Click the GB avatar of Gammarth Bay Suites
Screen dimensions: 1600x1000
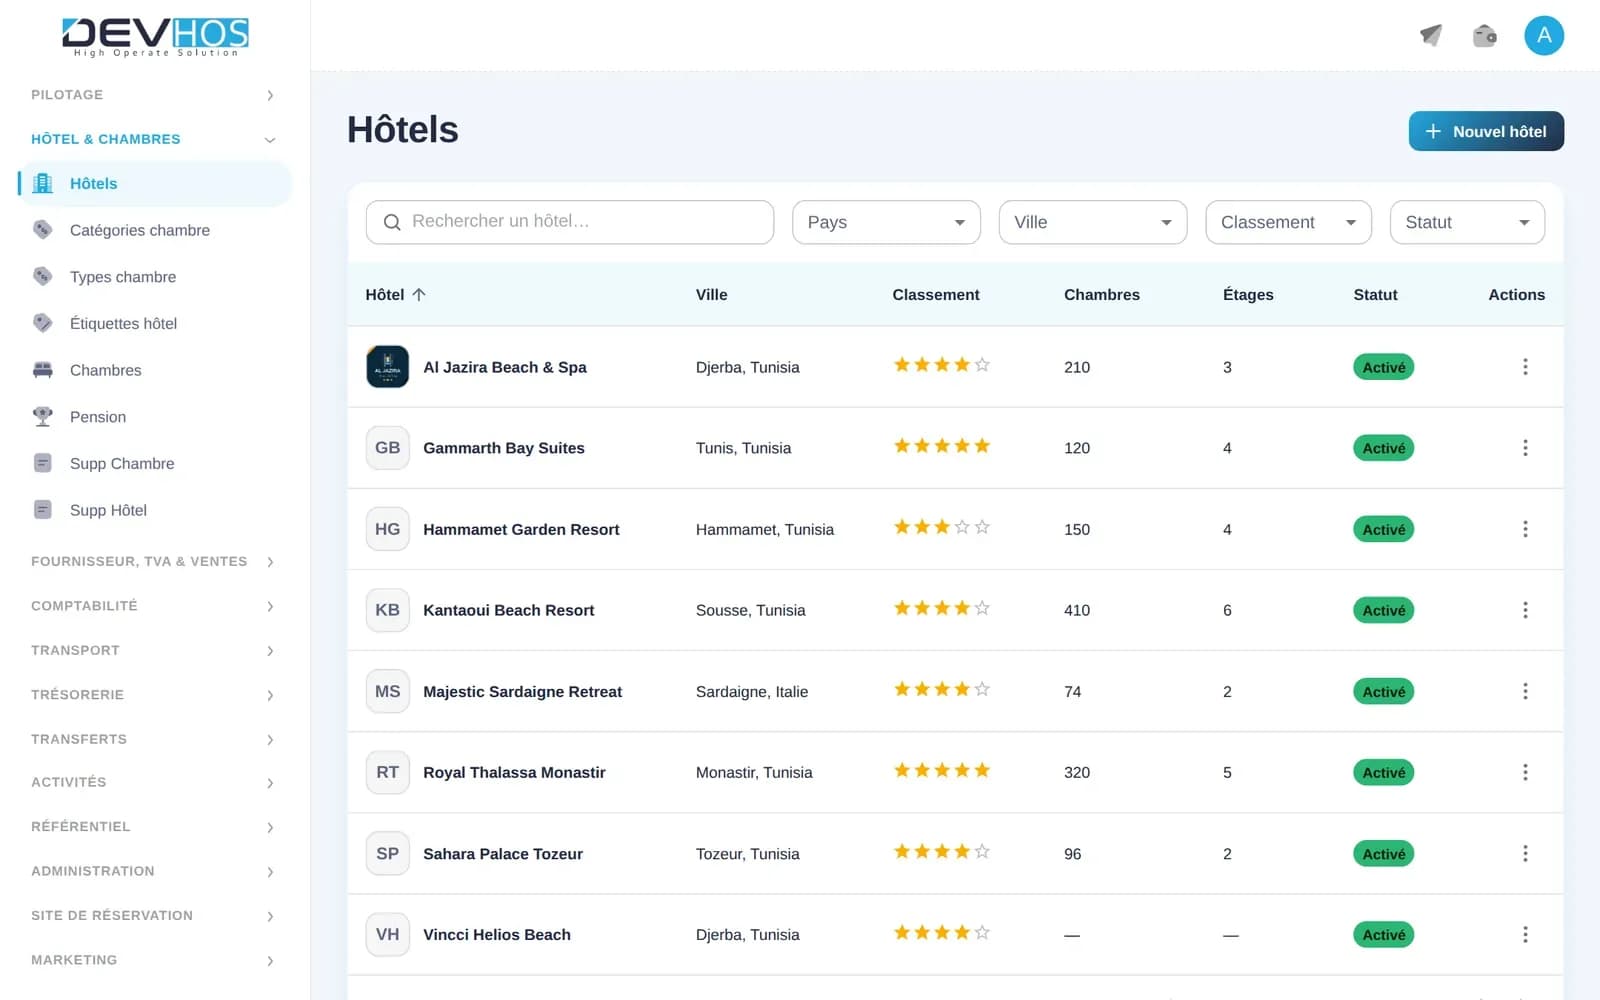click(388, 448)
